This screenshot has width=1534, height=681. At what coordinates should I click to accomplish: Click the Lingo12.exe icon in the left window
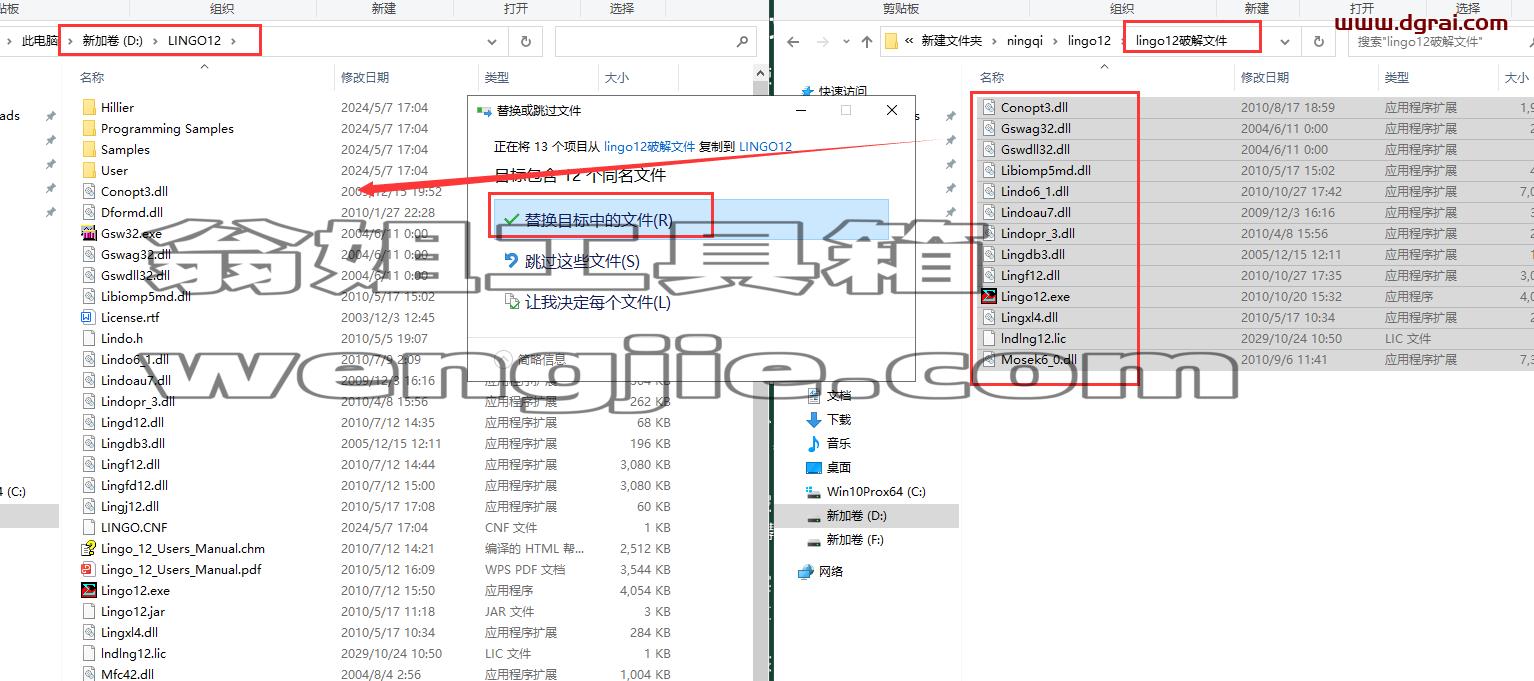[x=89, y=590]
